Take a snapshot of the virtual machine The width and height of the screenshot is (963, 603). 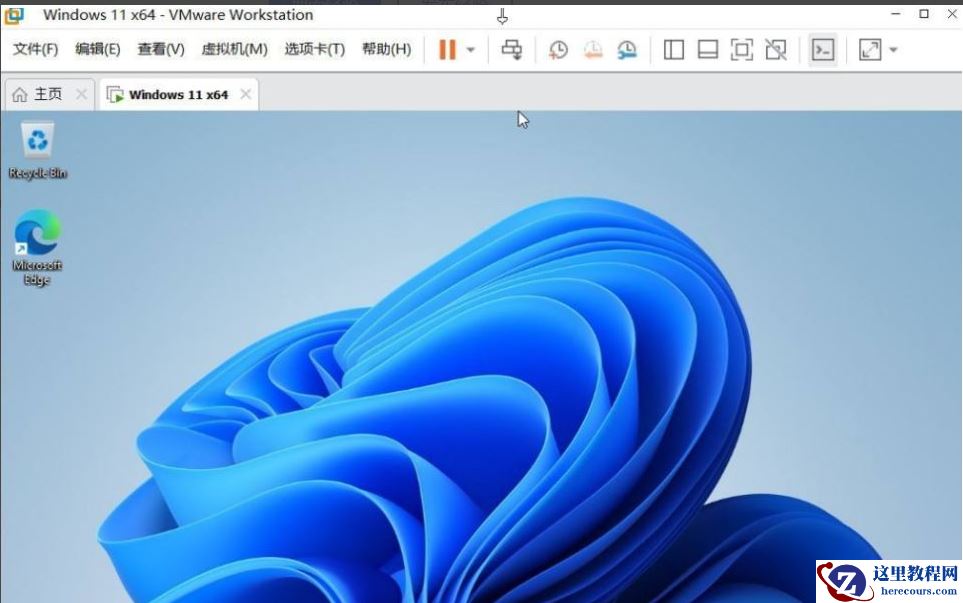click(x=559, y=49)
